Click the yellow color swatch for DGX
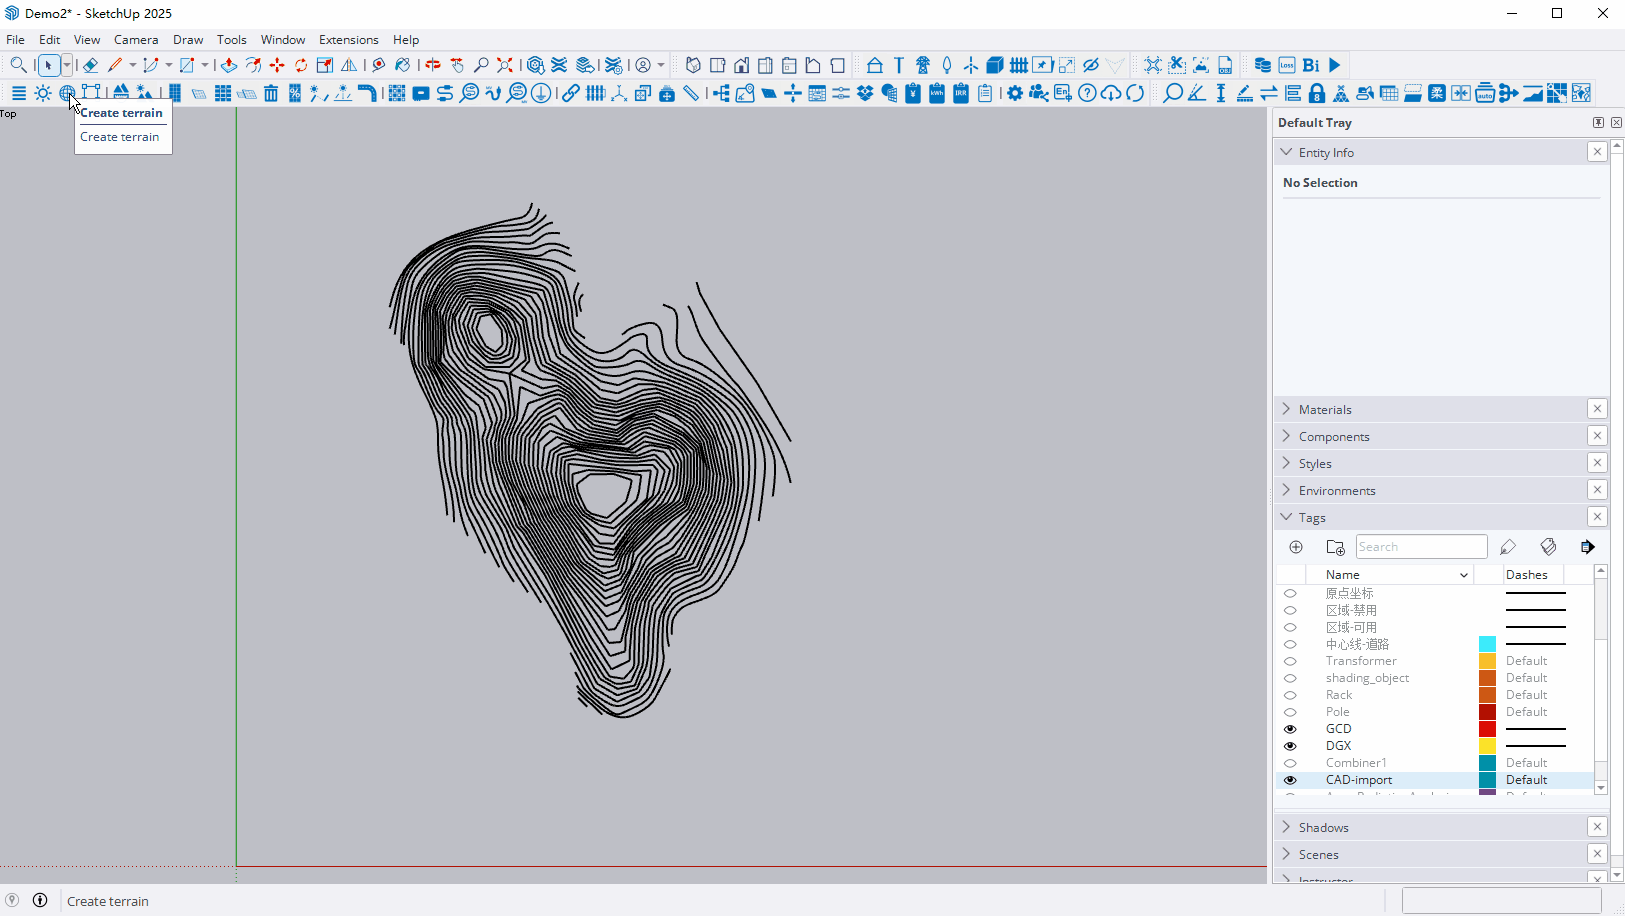This screenshot has width=1625, height=916. [1487, 746]
